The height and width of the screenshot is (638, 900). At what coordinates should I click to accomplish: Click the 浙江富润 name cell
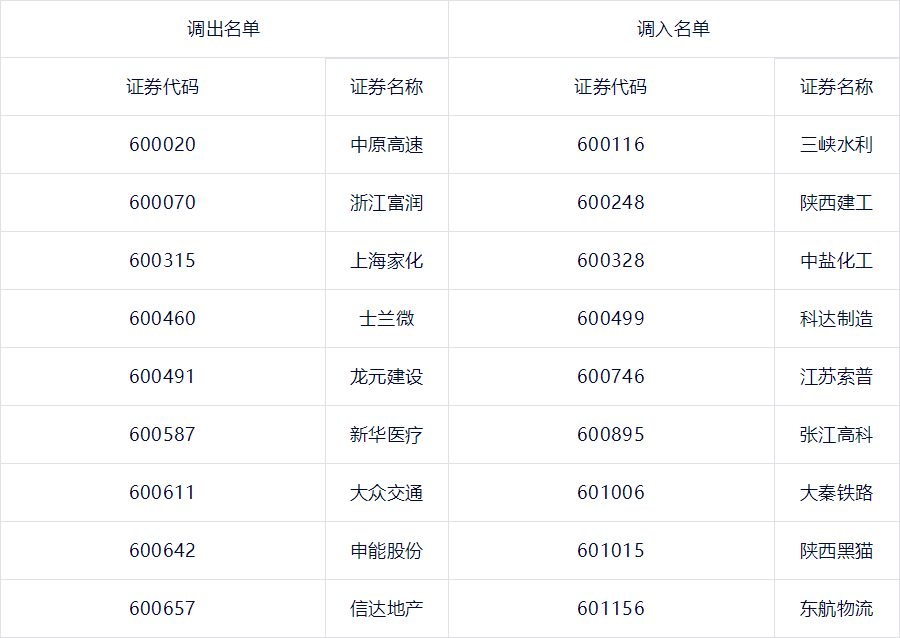tap(387, 203)
